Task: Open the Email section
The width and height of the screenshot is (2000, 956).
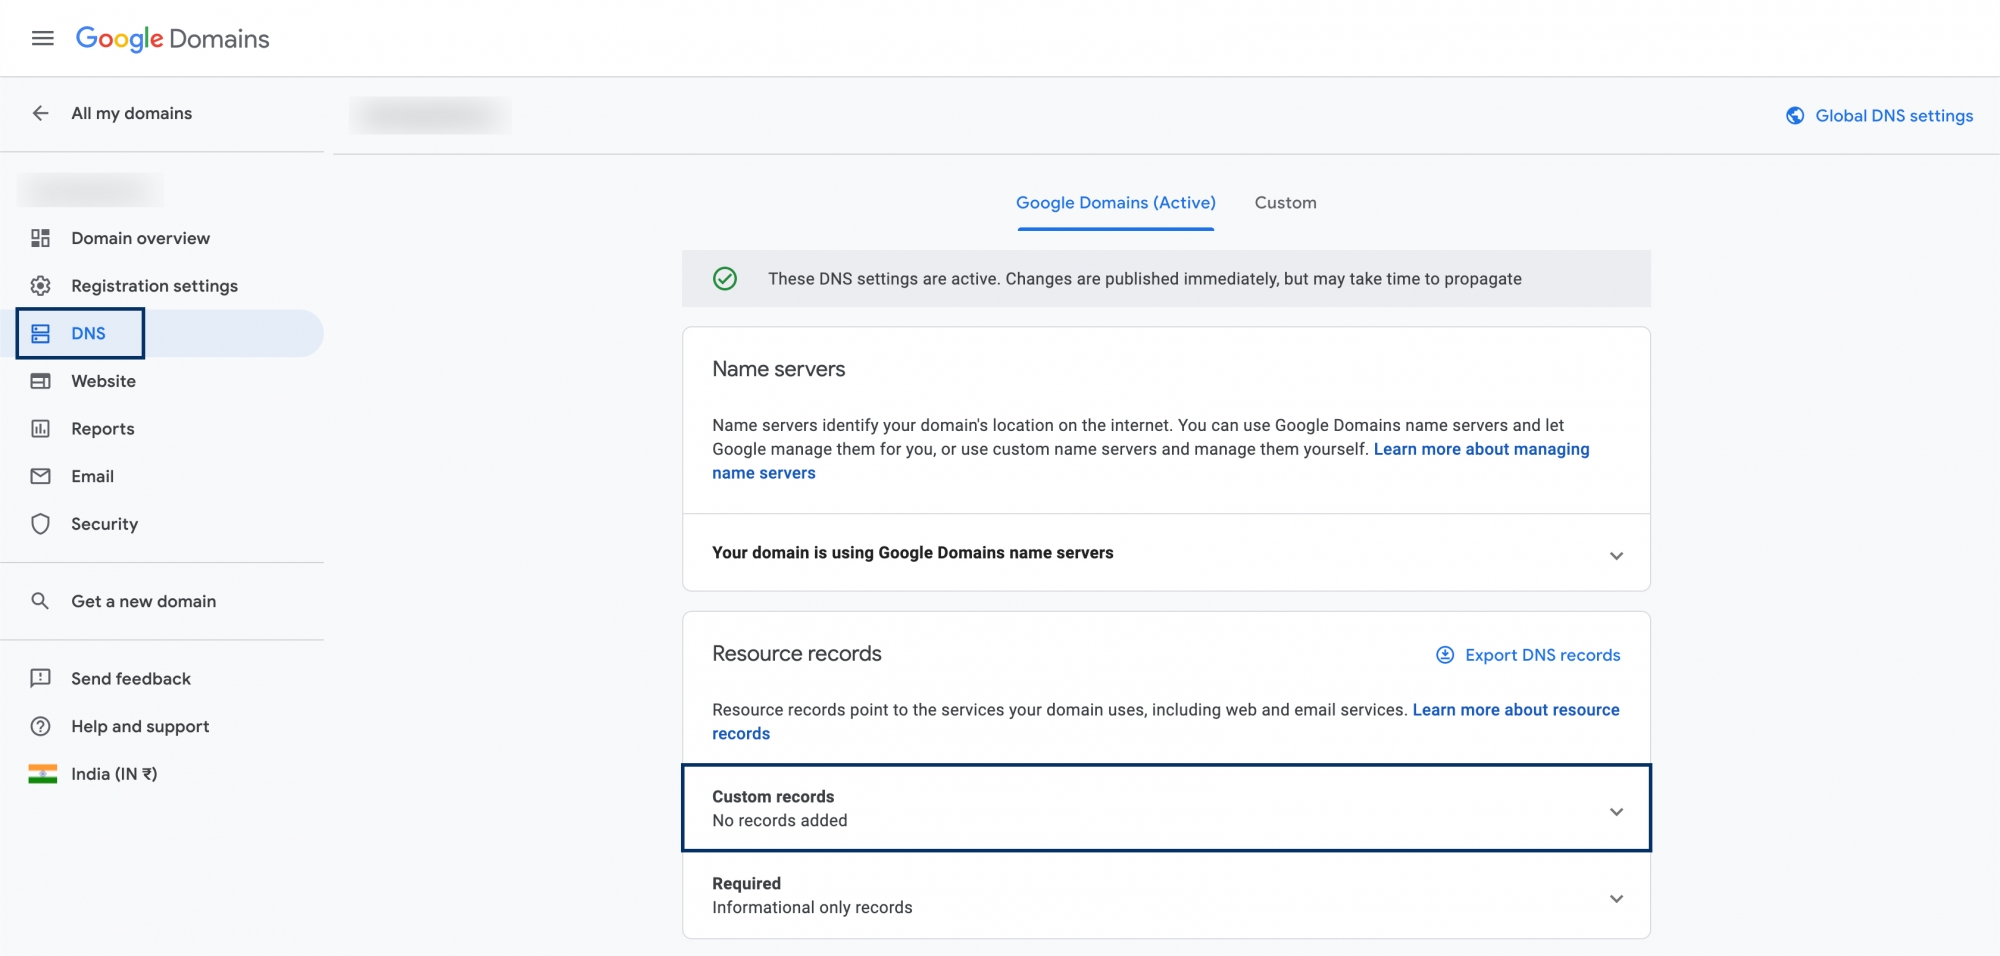Action: pyautogui.click(x=92, y=476)
